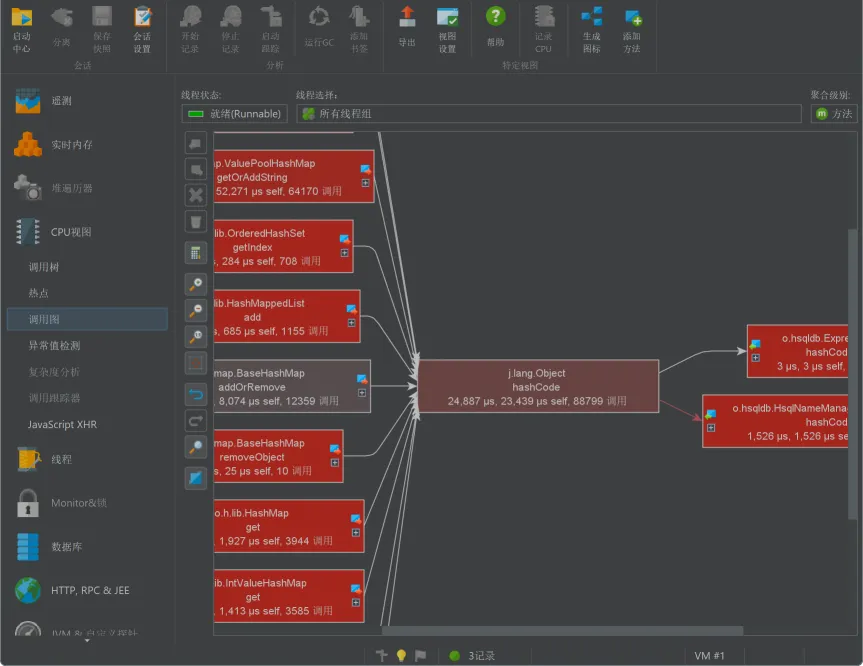Click call icon on OrderedHashSet getIndex node
Viewport: 863px width, 666px height.
345,239
